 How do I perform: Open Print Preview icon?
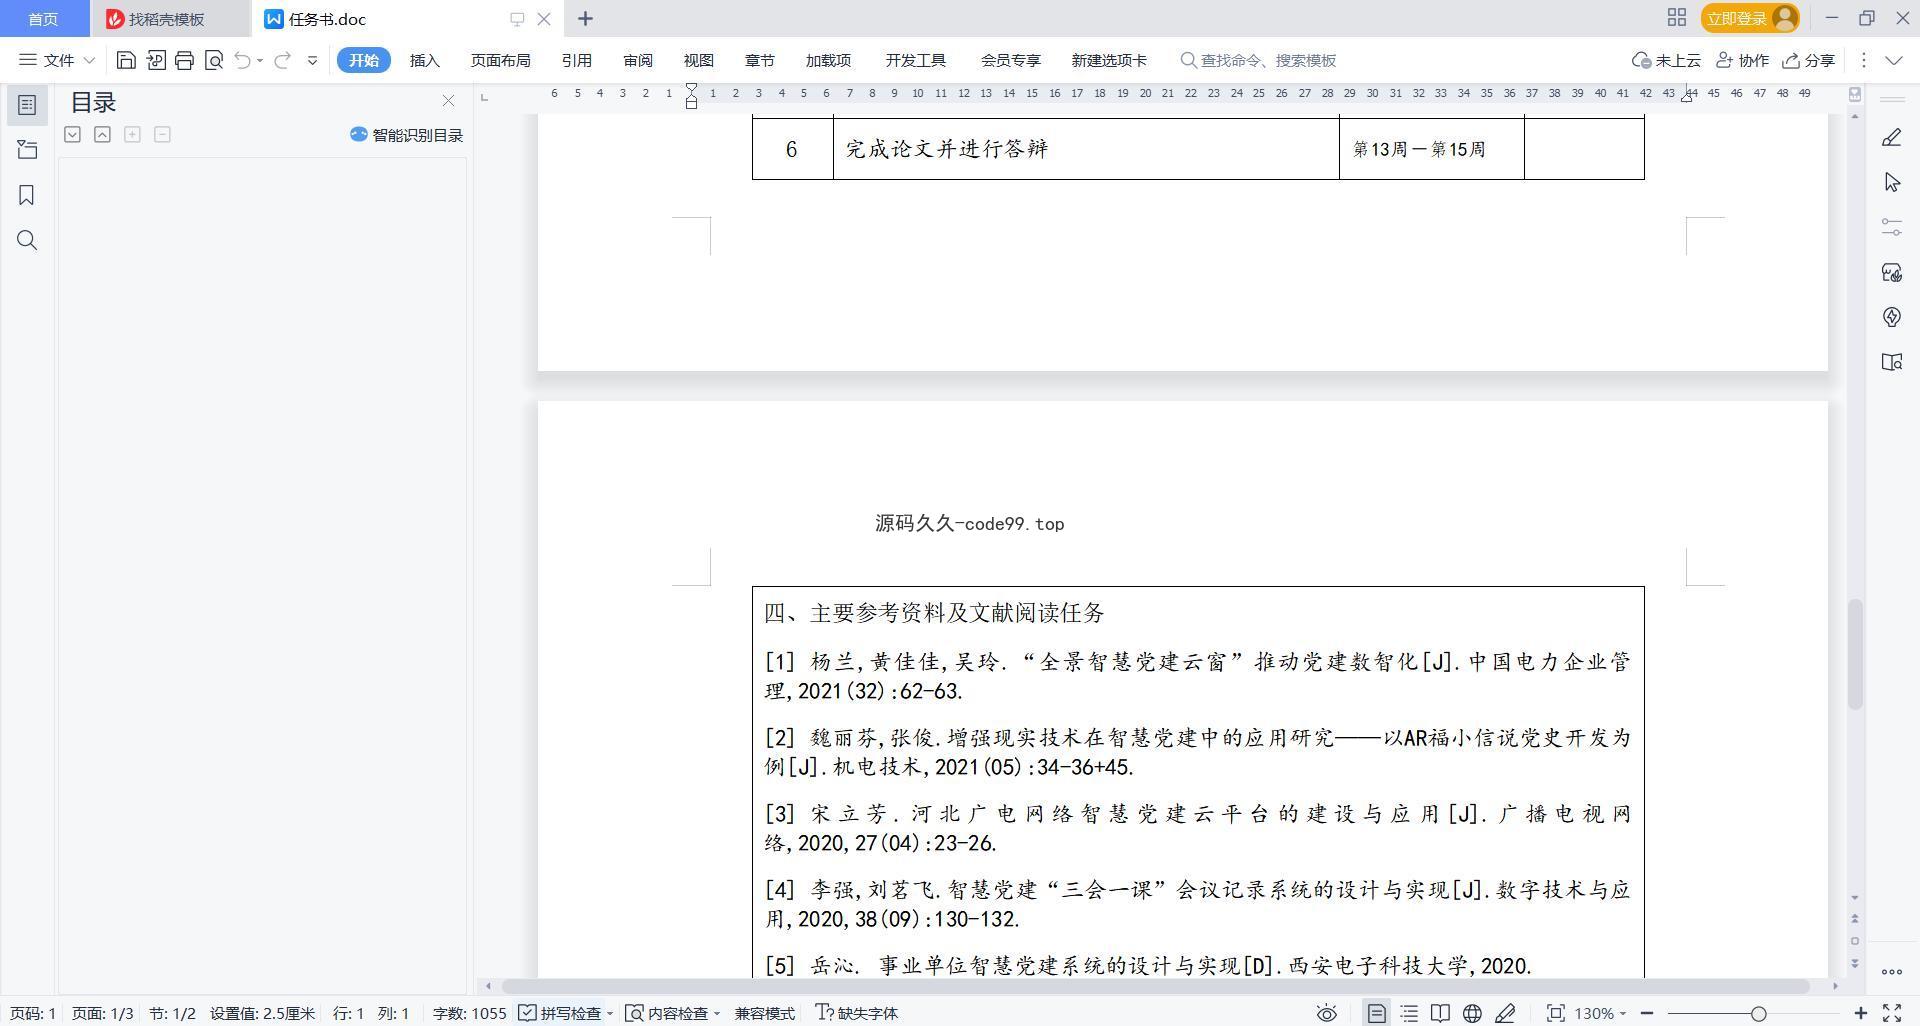[x=213, y=60]
